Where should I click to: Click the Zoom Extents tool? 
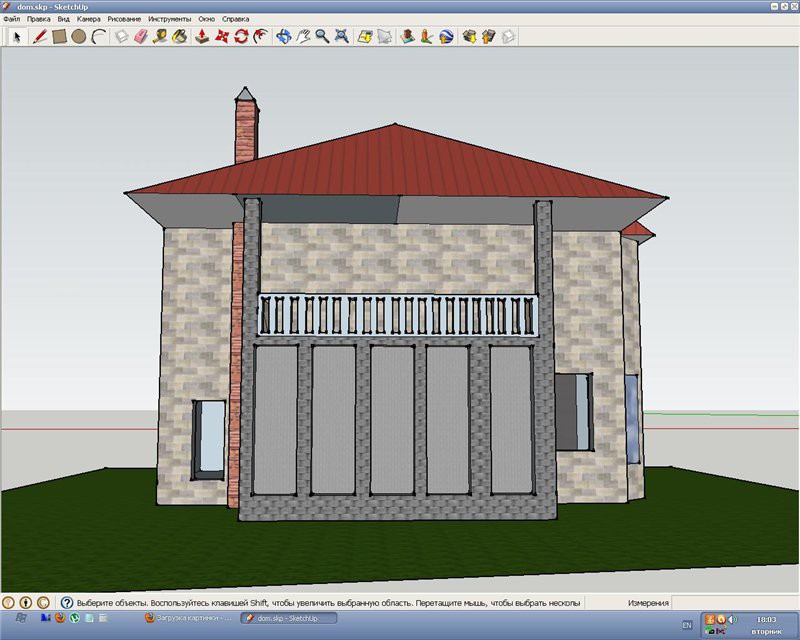[342, 37]
